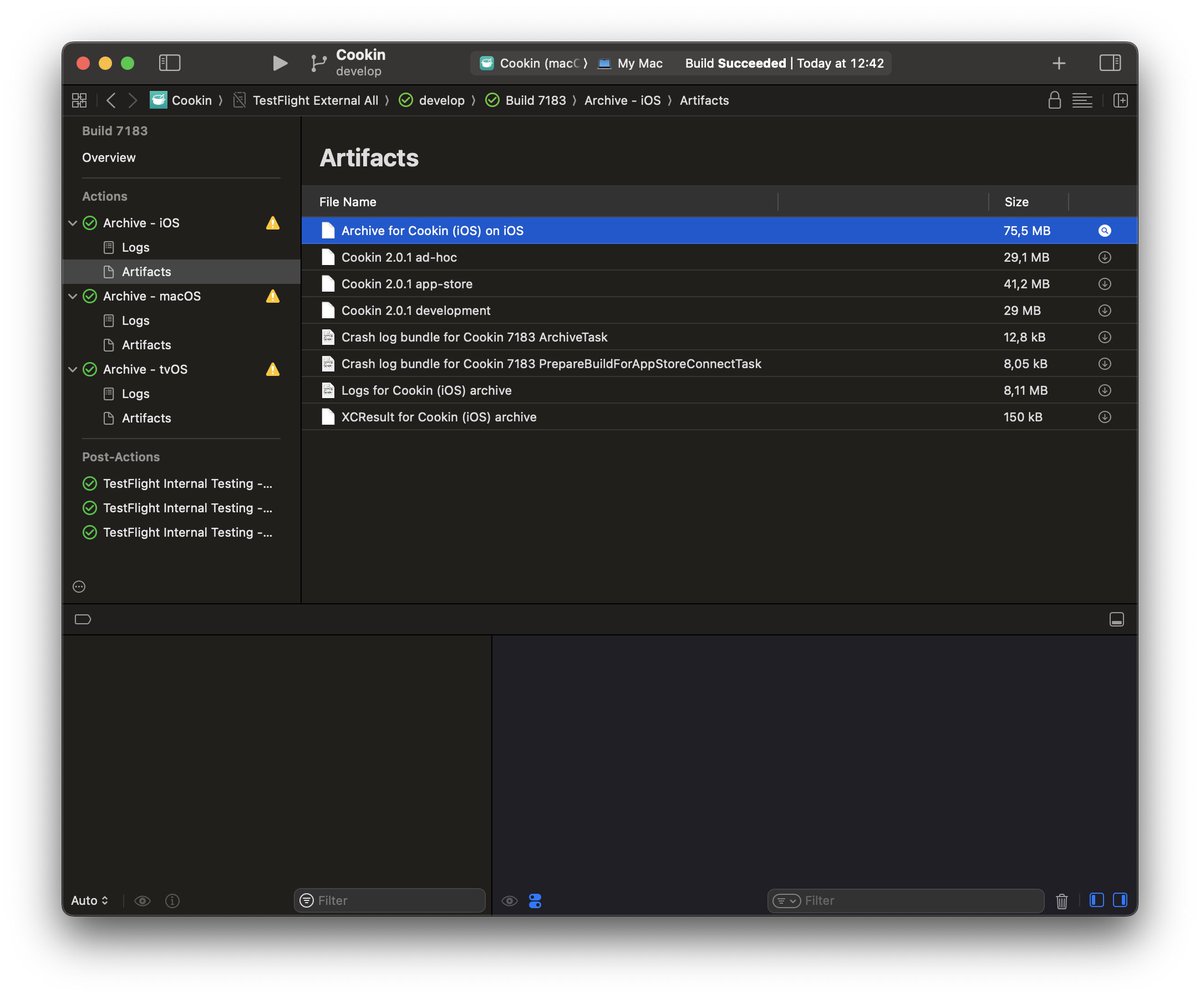Open the related items grid icon

click(79, 100)
